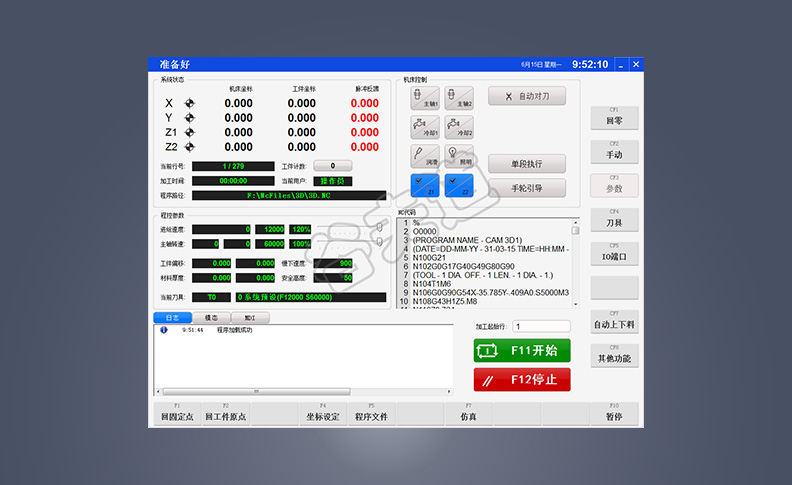Screen dimensions: 792x485
Task: Click the X axis zeroing icon
Action: (x=189, y=103)
